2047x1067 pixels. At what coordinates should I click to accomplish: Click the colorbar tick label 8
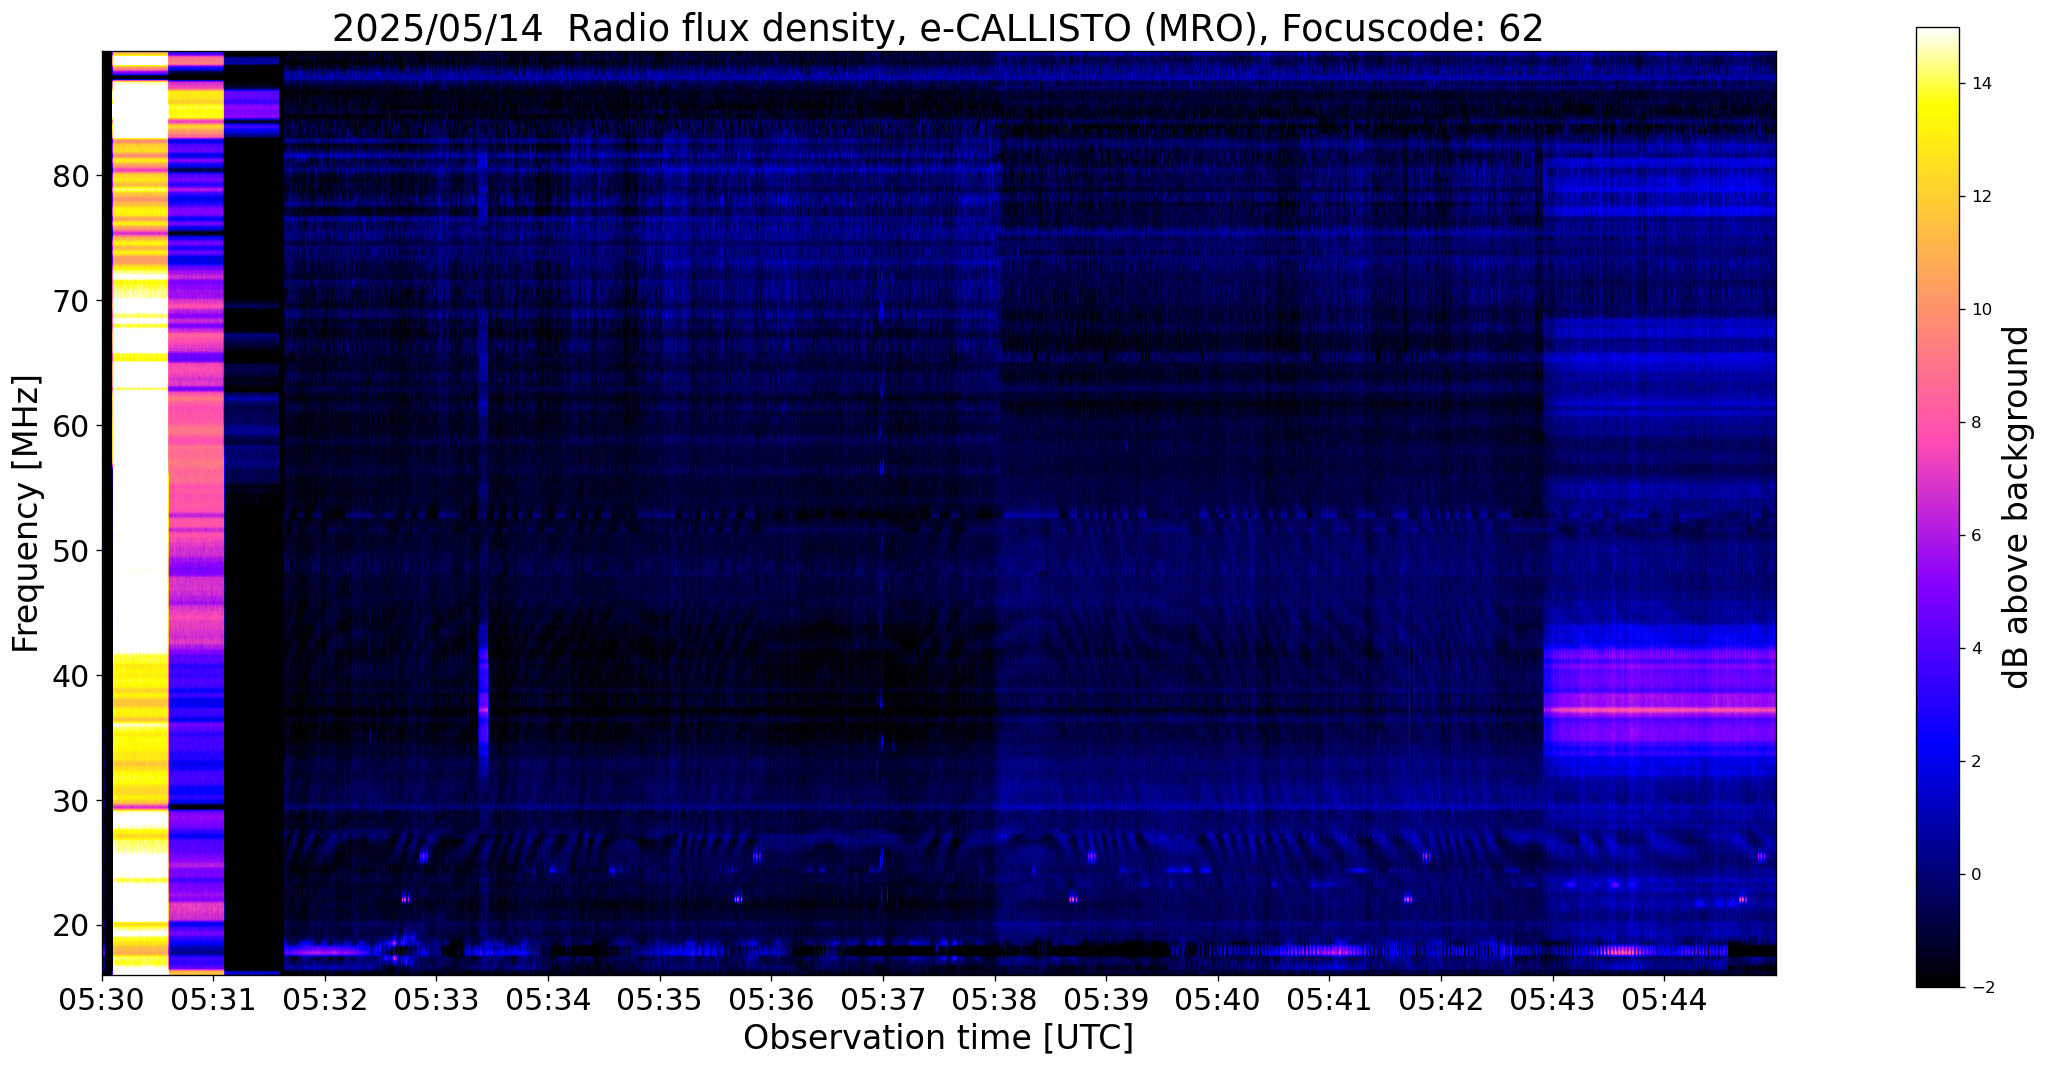point(1975,423)
